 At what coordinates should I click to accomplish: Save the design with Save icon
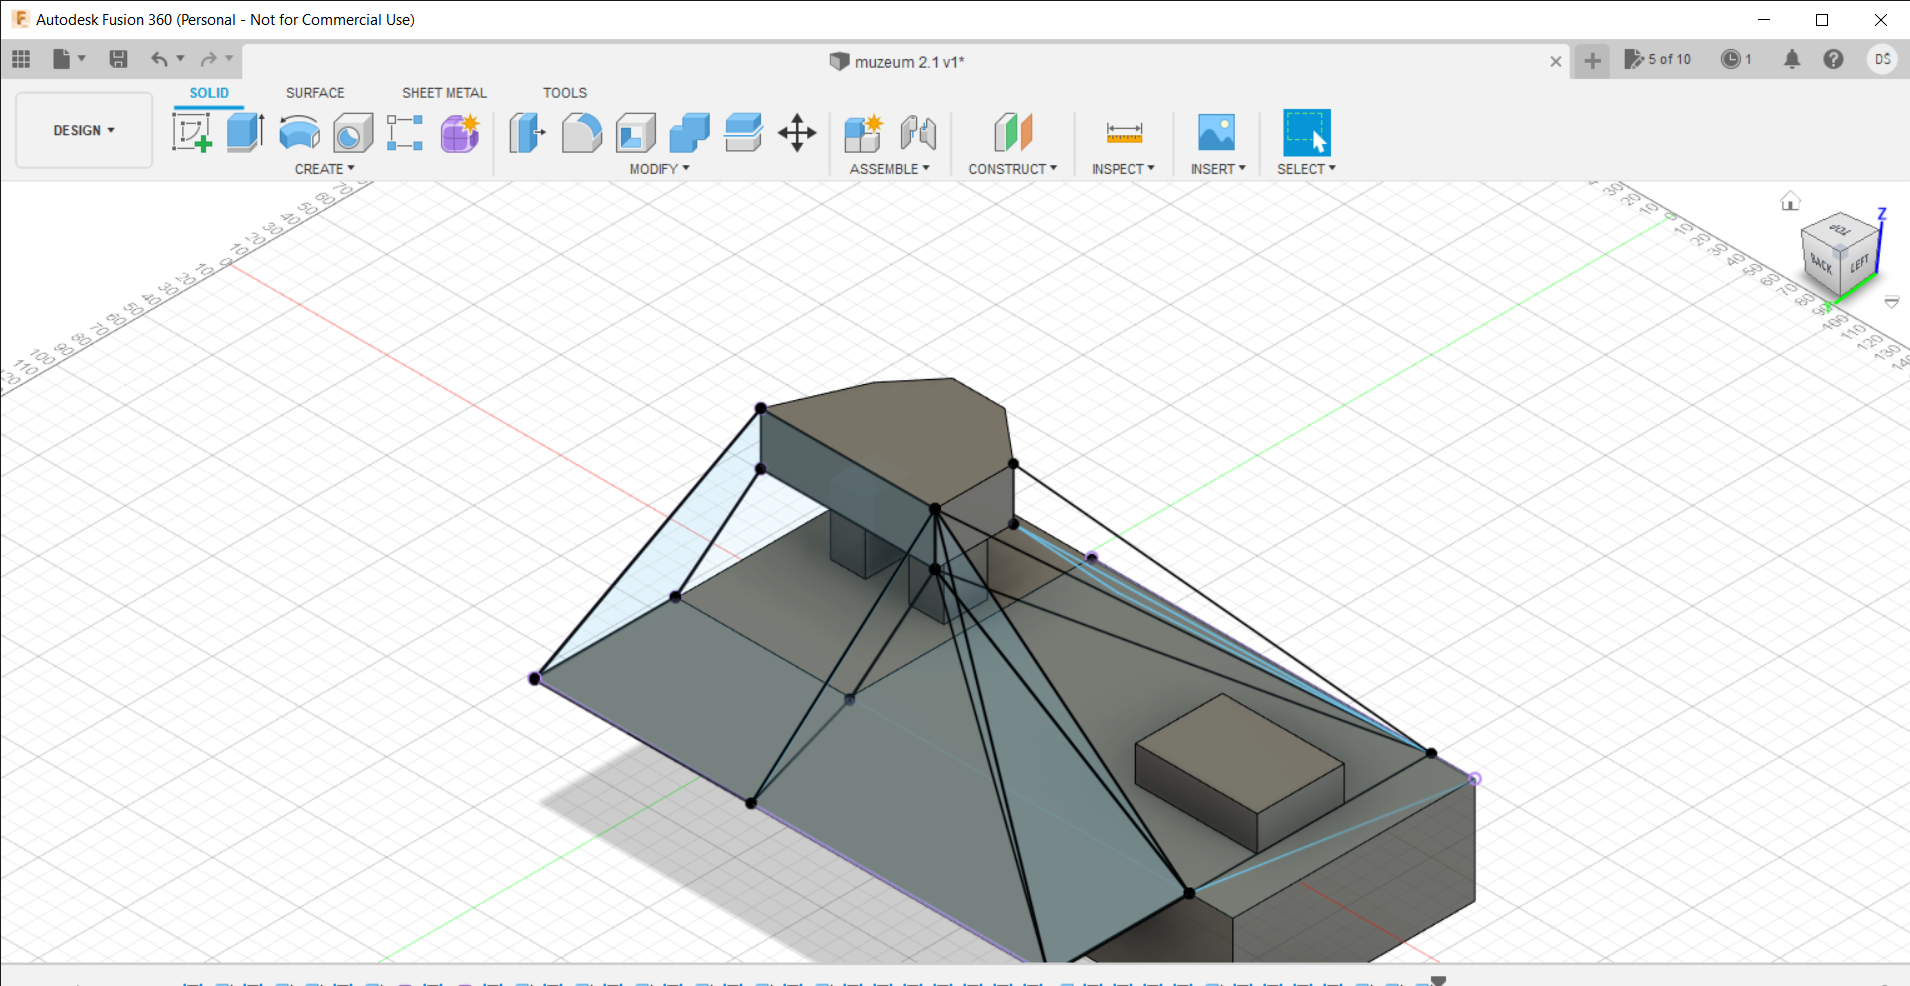pyautogui.click(x=118, y=59)
